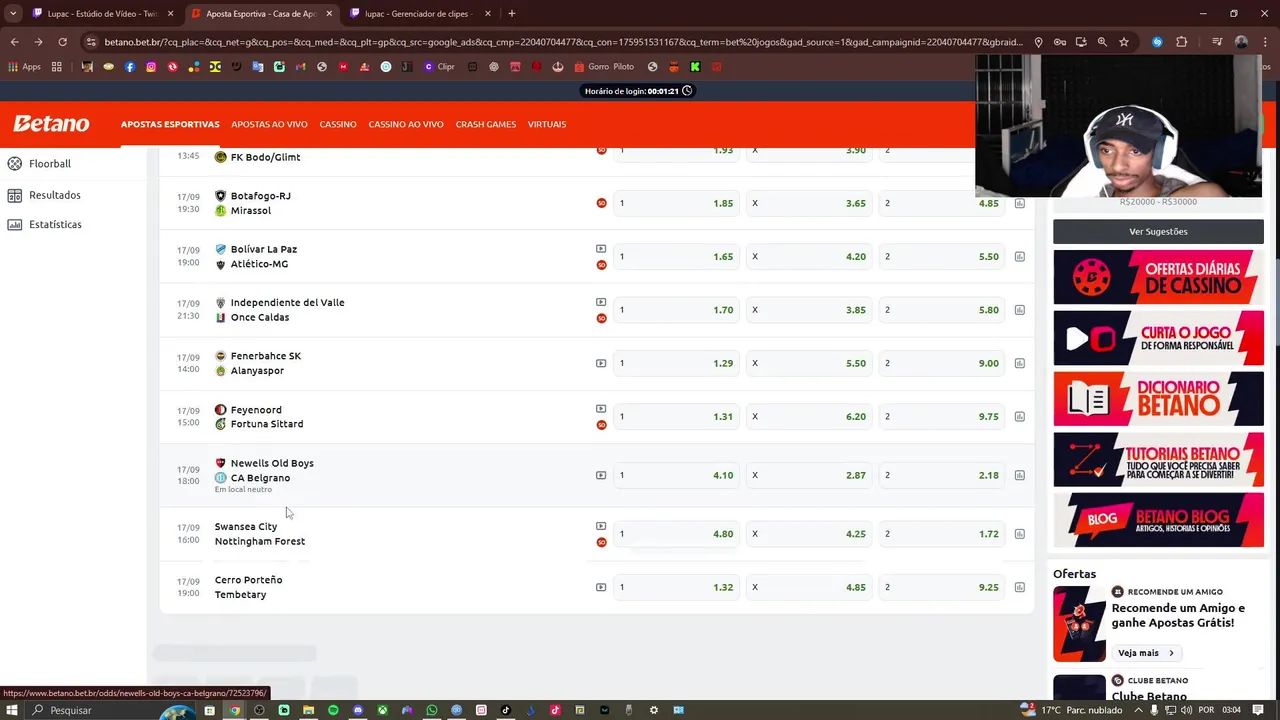Click live stream icon for Newells Old Boys match

601,475
